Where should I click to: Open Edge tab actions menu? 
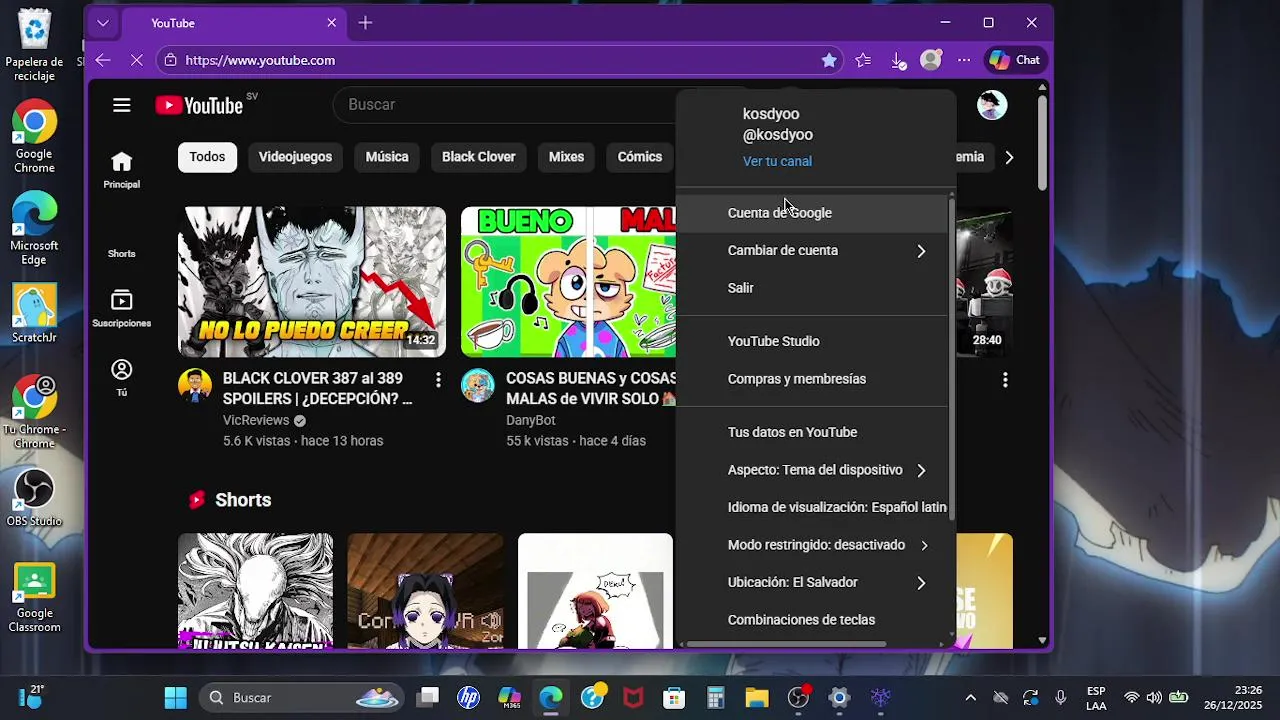point(103,23)
